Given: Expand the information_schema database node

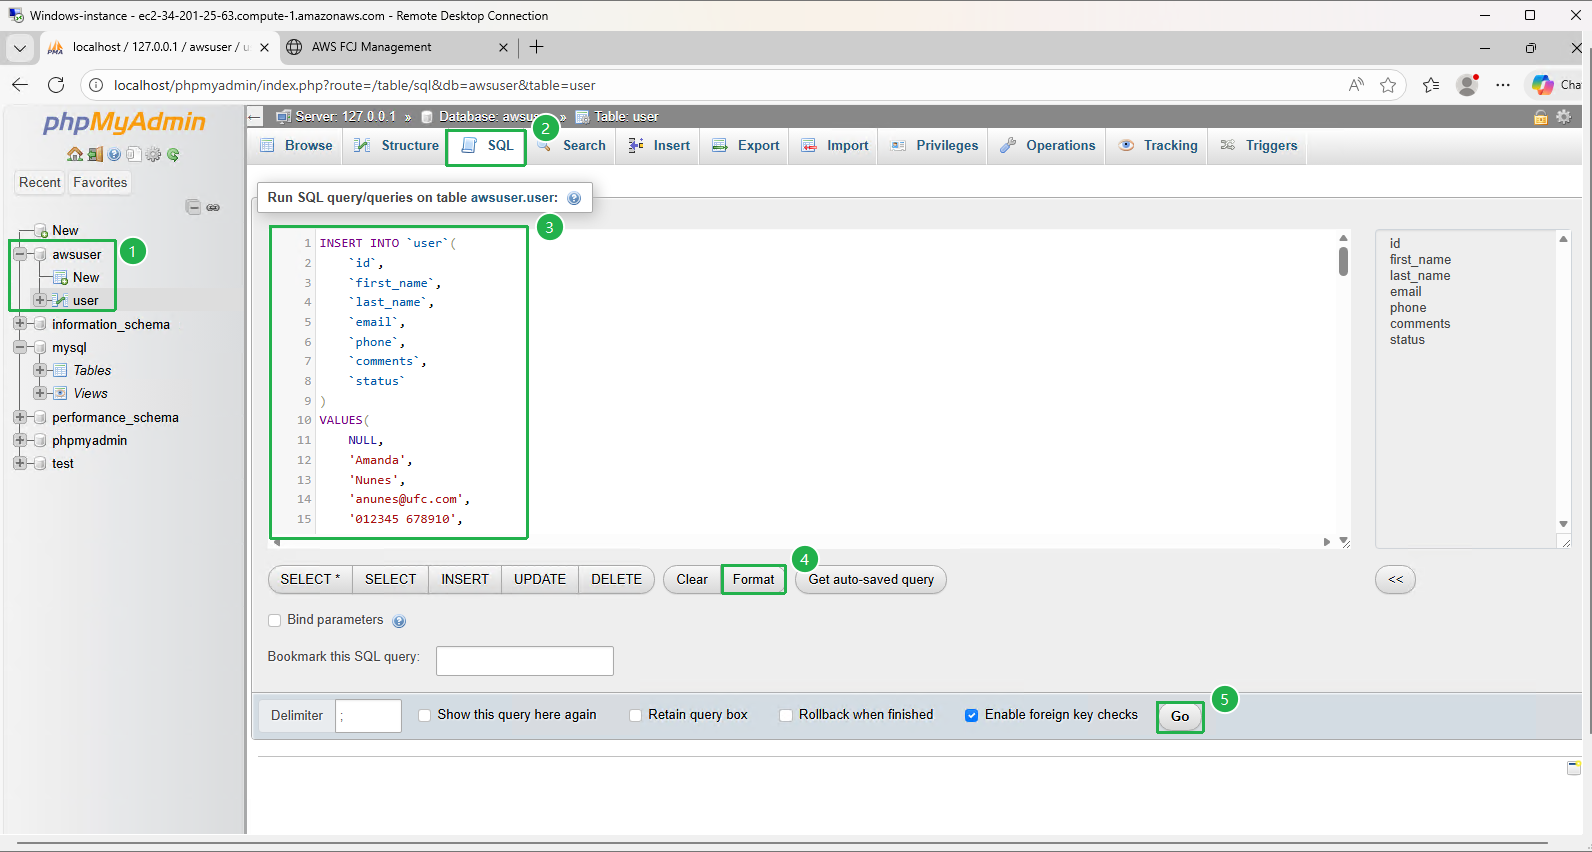Looking at the screenshot, I should pos(19,324).
